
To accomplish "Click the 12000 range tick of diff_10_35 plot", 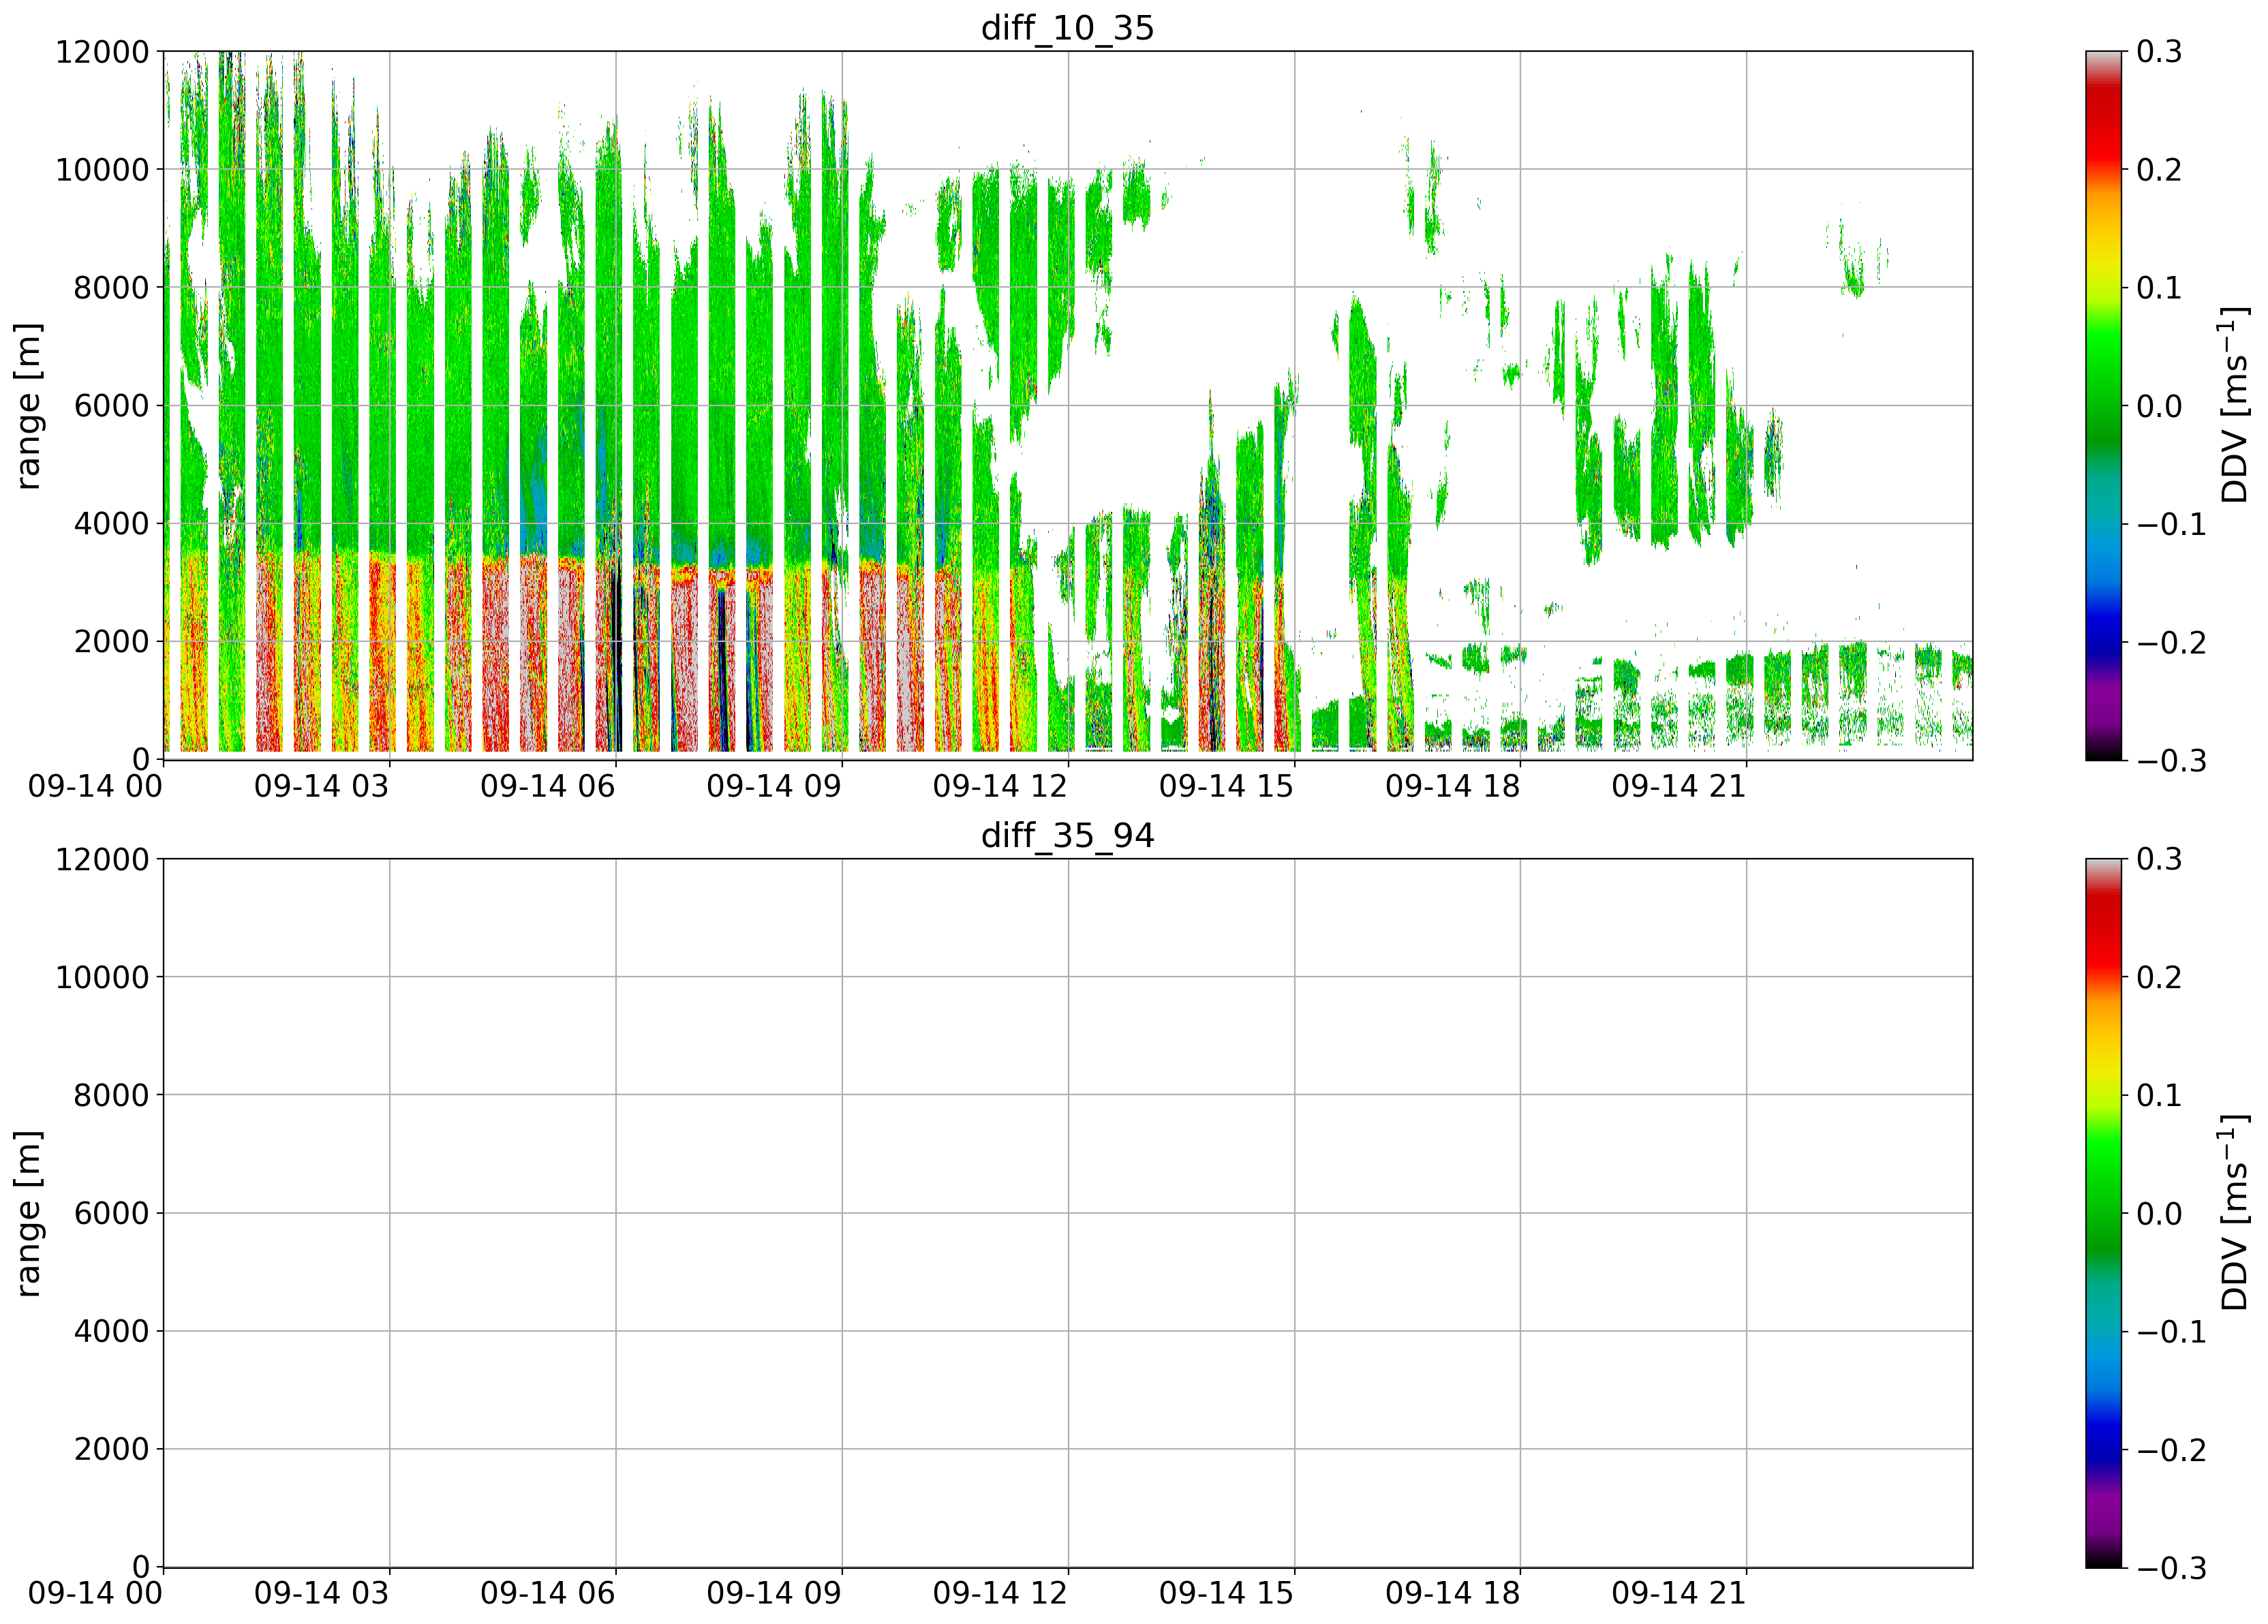I will coord(102,52).
